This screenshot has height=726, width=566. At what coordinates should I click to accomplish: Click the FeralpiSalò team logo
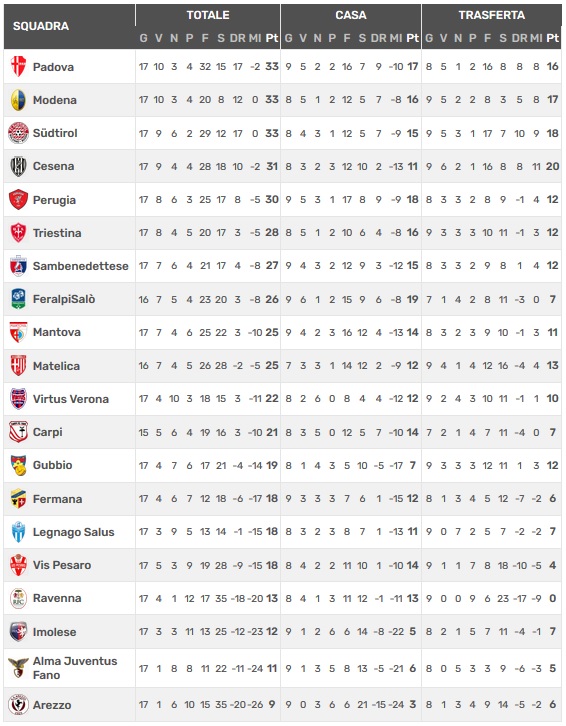click(x=19, y=299)
